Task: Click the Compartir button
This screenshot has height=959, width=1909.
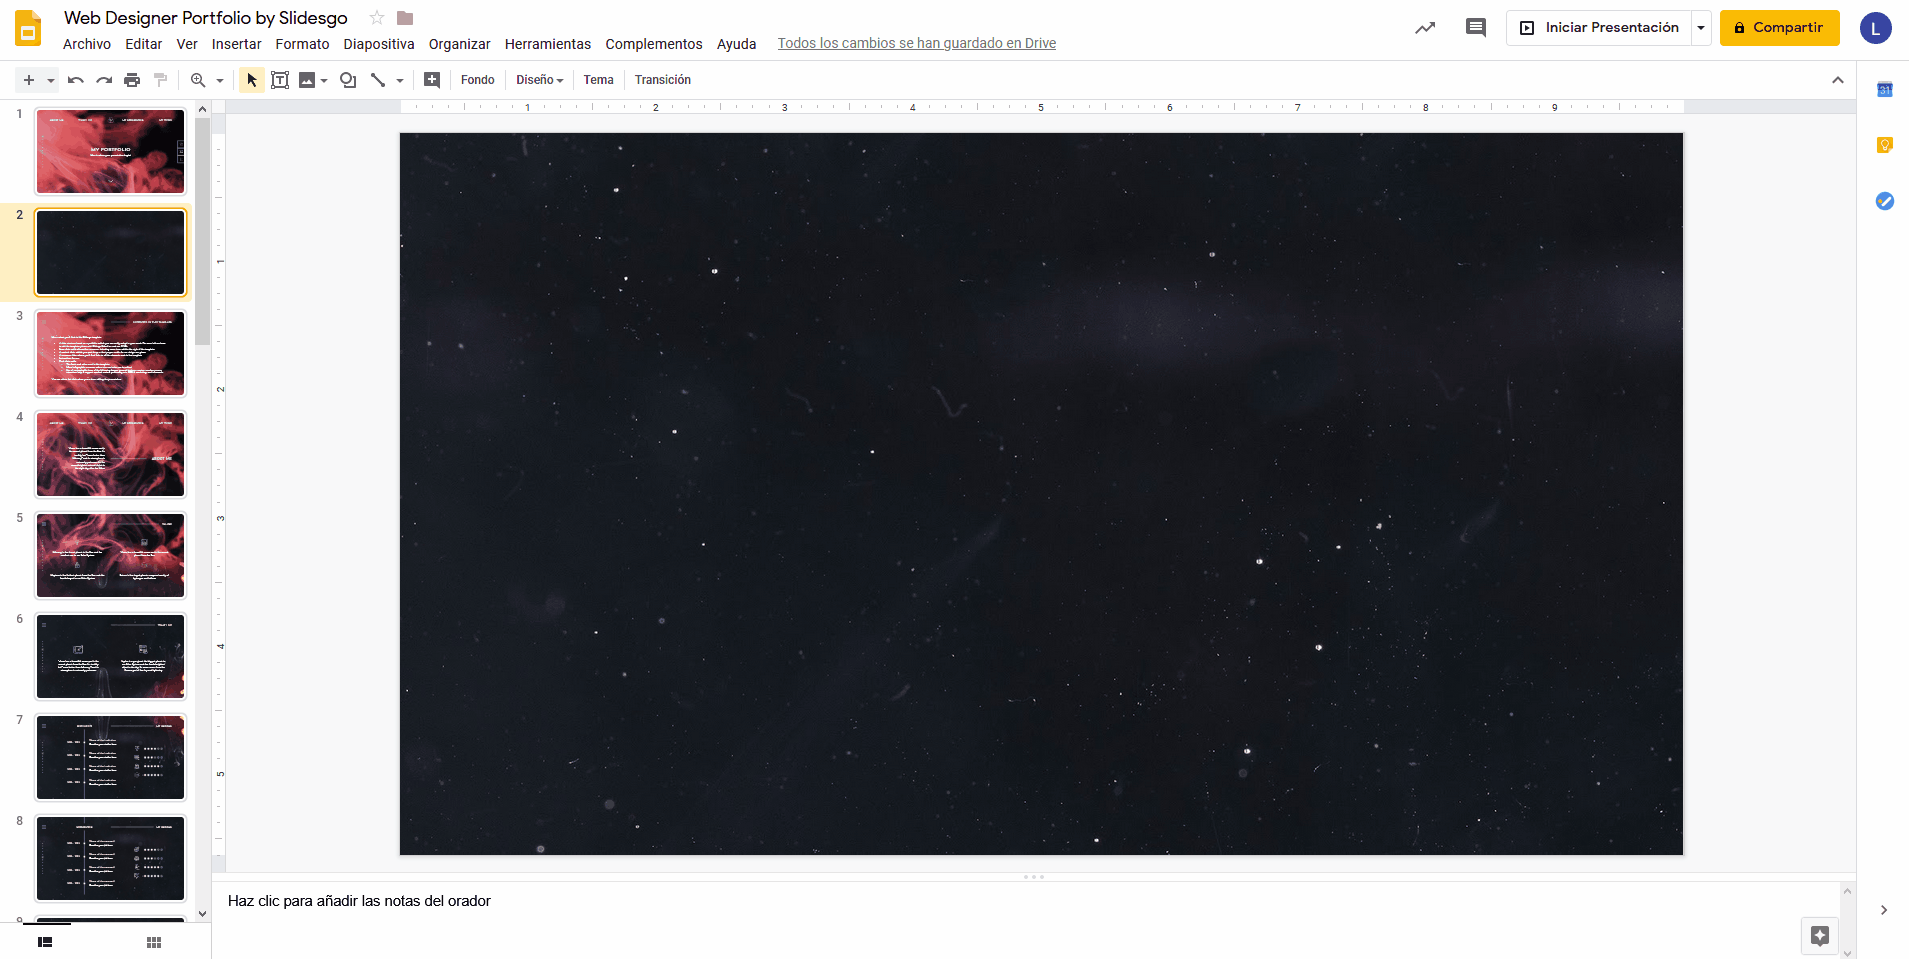Action: pos(1780,28)
